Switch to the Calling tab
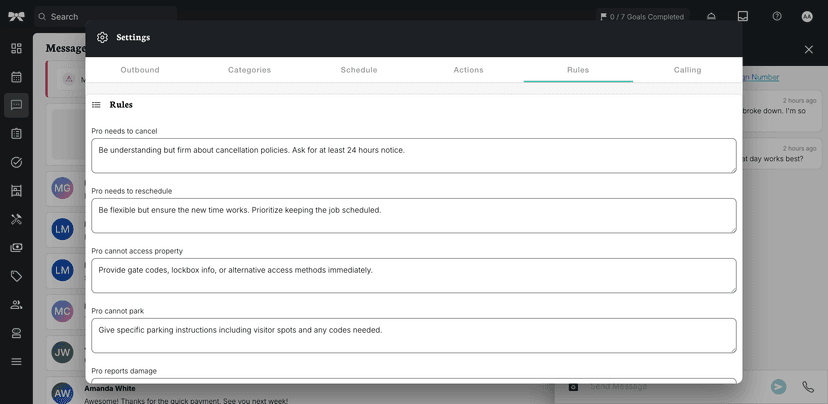This screenshot has width=828, height=404. tap(687, 70)
